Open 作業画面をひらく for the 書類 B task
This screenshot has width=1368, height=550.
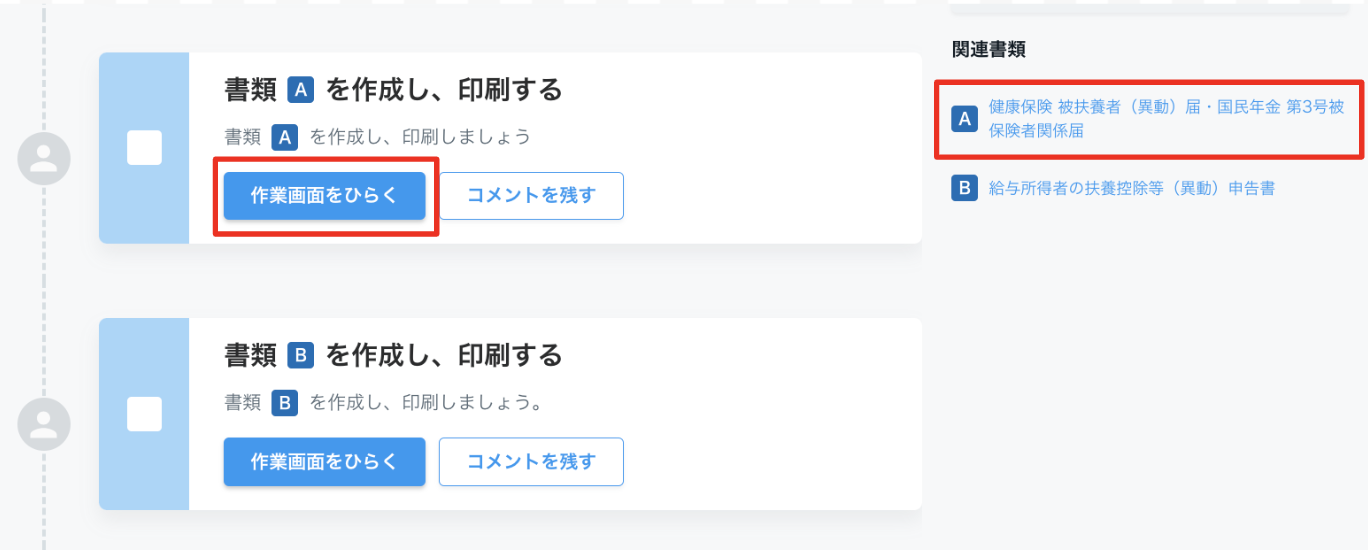[324, 461]
